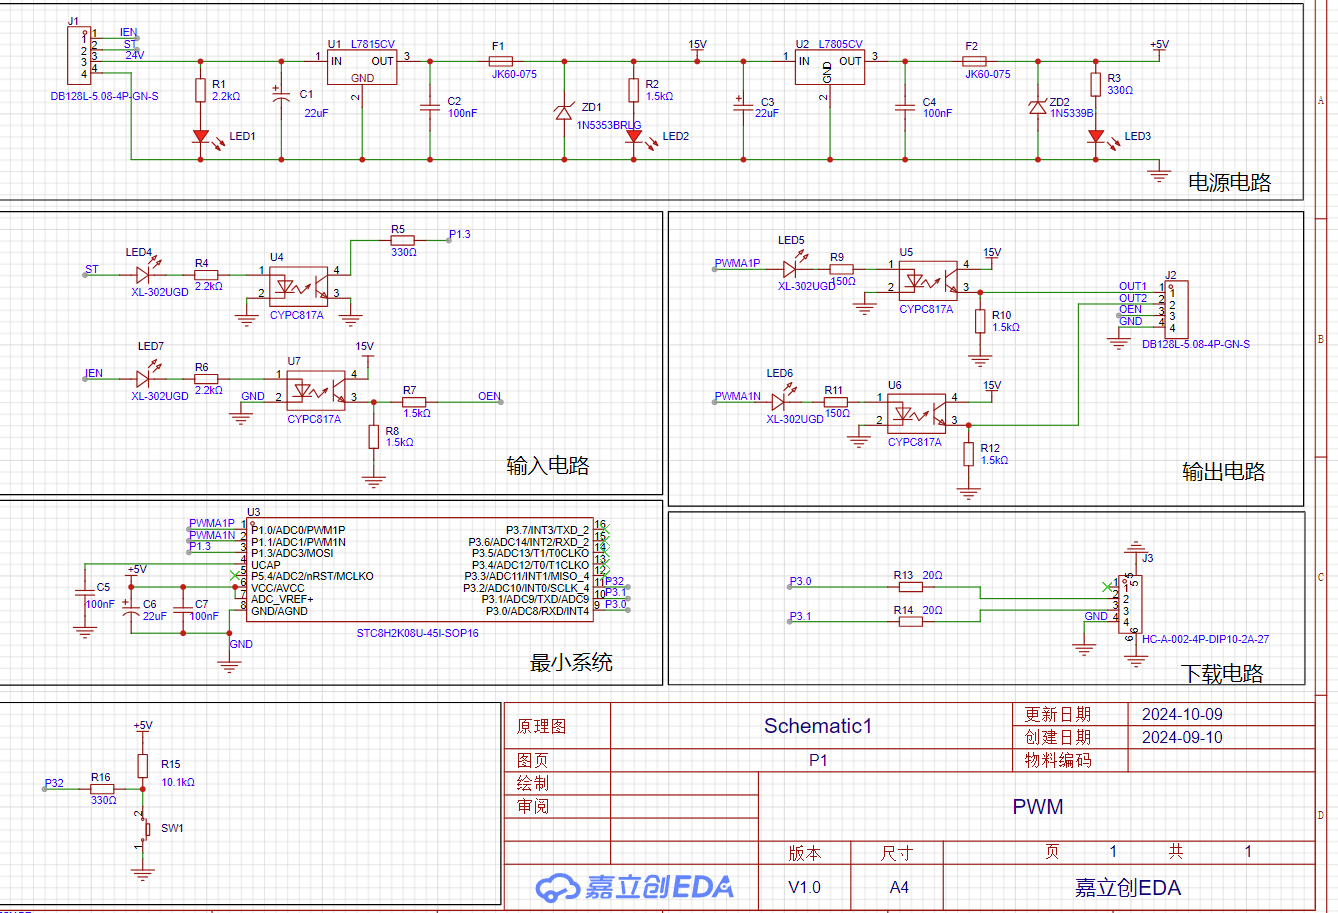Select Zener diode ZD2 symbol

click(x=1038, y=106)
